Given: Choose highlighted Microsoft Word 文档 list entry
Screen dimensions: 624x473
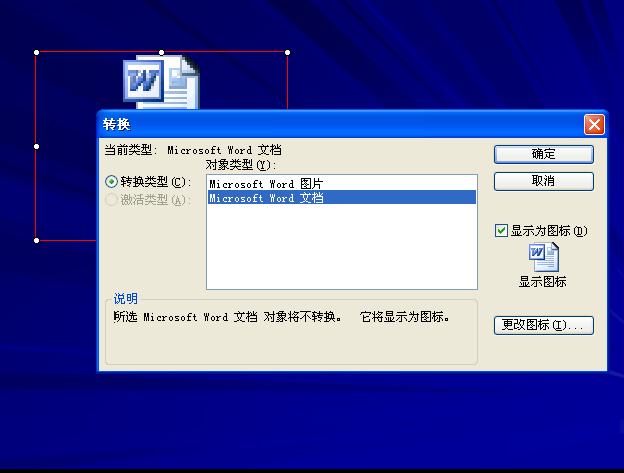Looking at the screenshot, I should (x=342, y=197).
